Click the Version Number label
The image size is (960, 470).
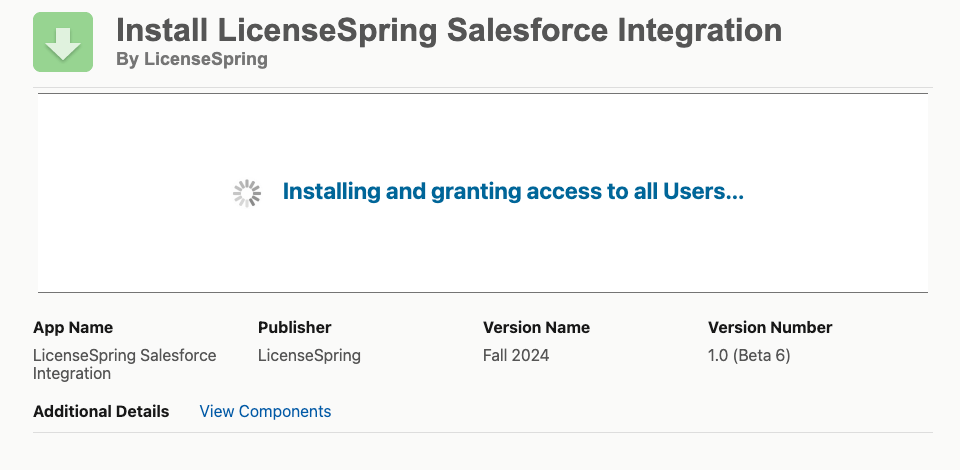(x=770, y=327)
